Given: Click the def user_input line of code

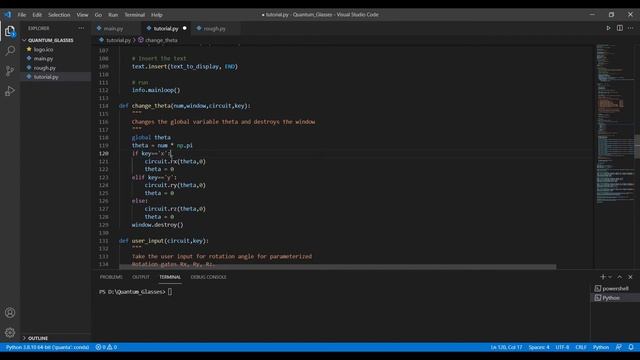Looking at the screenshot, I should pos(164,241).
